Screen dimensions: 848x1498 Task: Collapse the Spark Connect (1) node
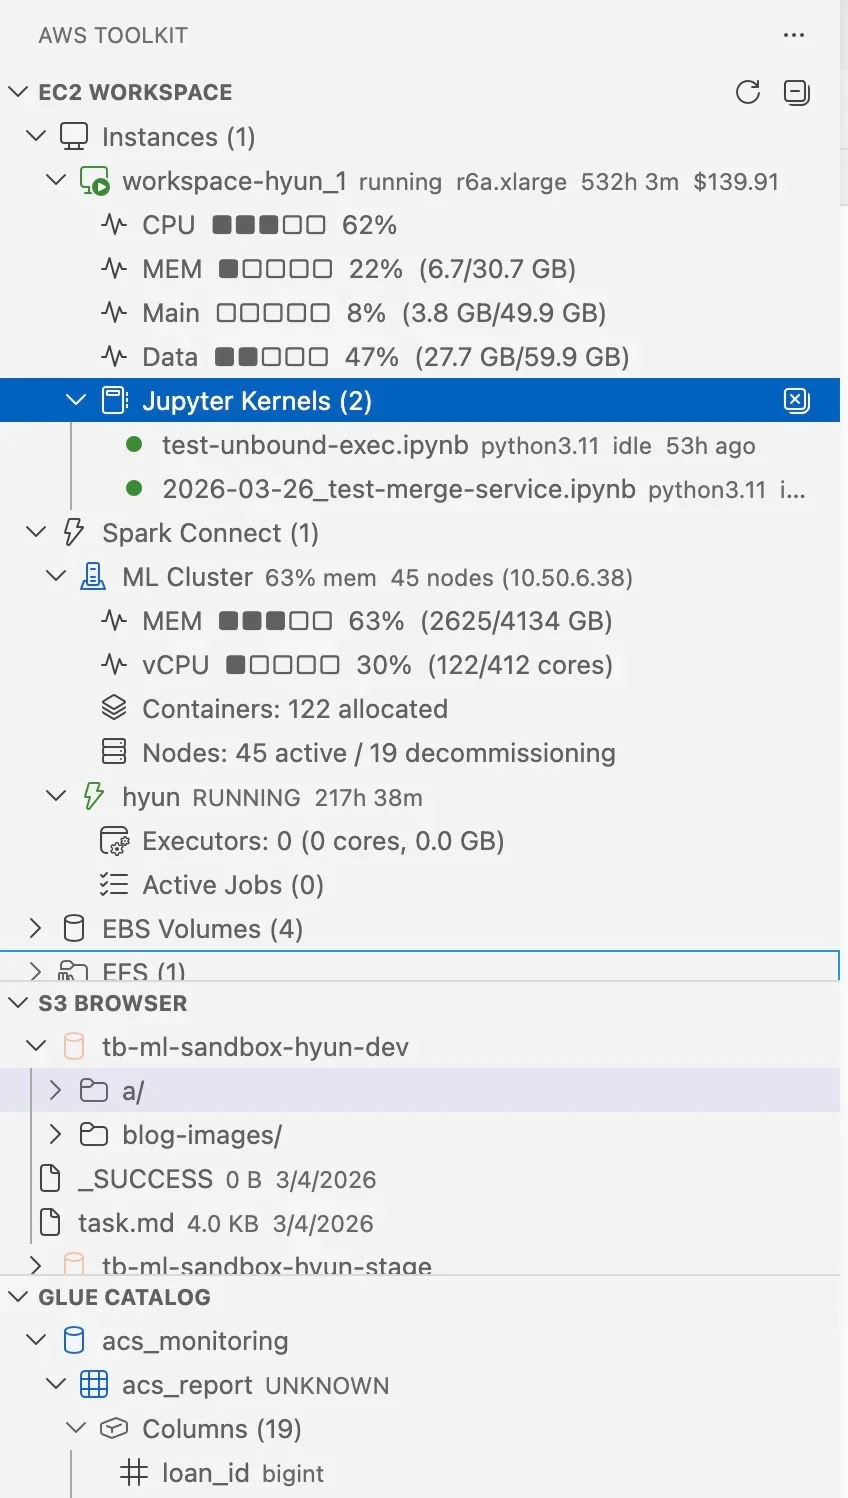coord(37,533)
